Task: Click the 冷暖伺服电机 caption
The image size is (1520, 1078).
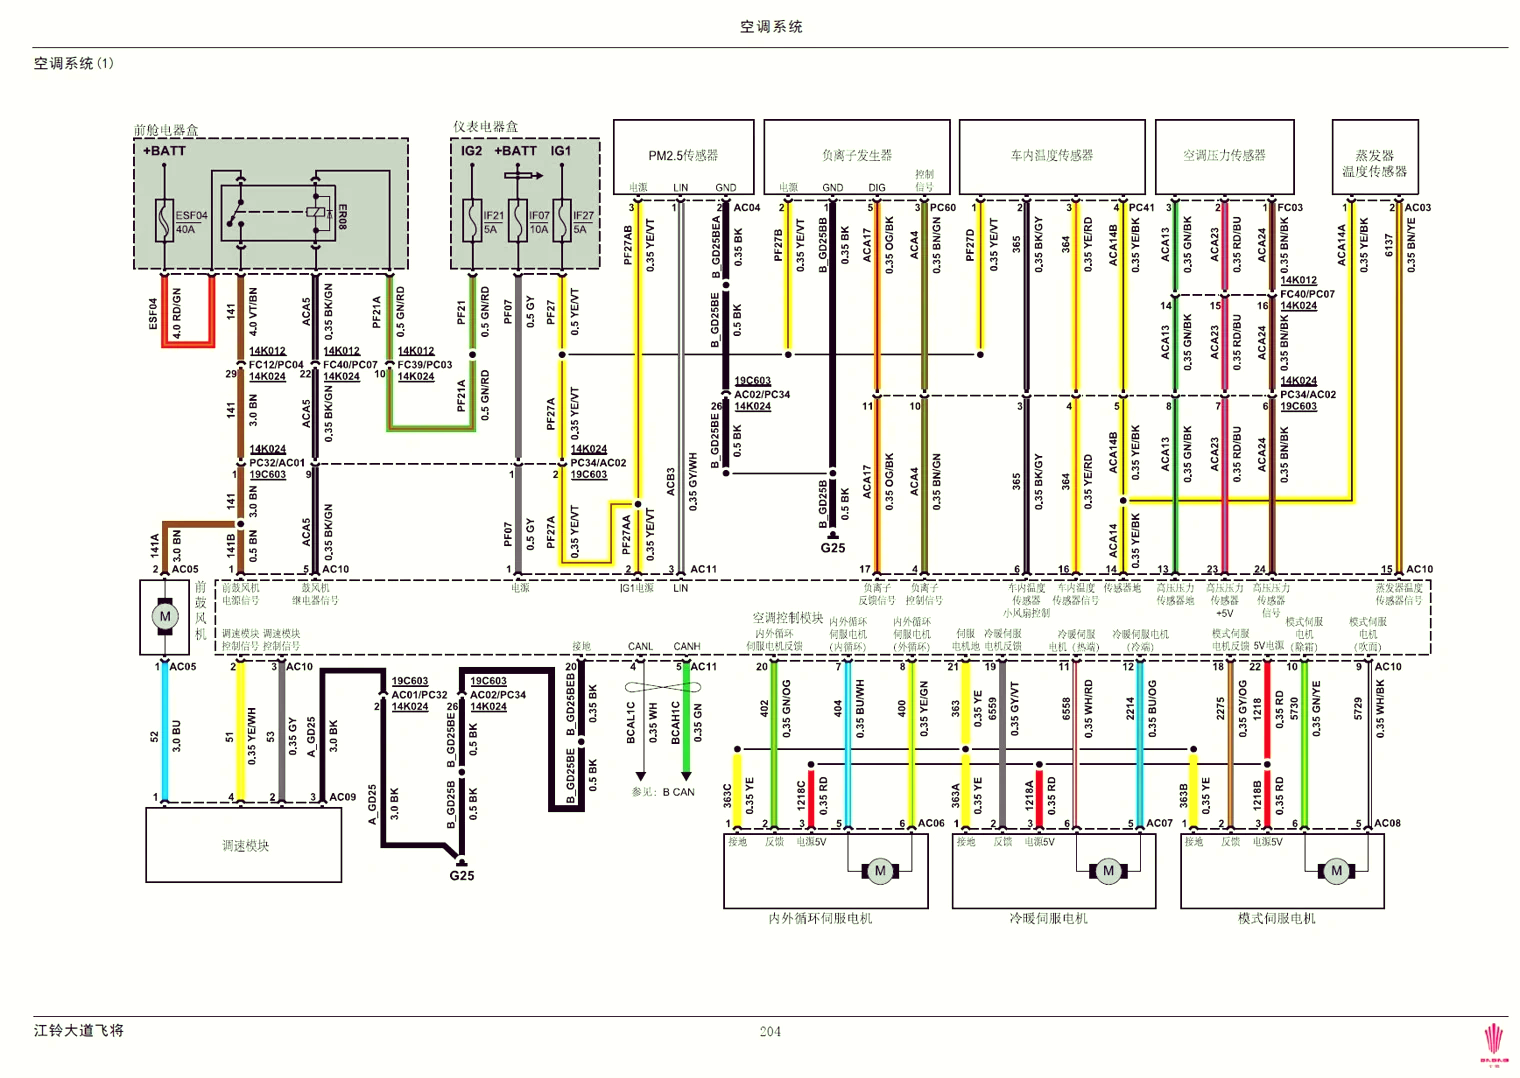Action: click(1048, 918)
